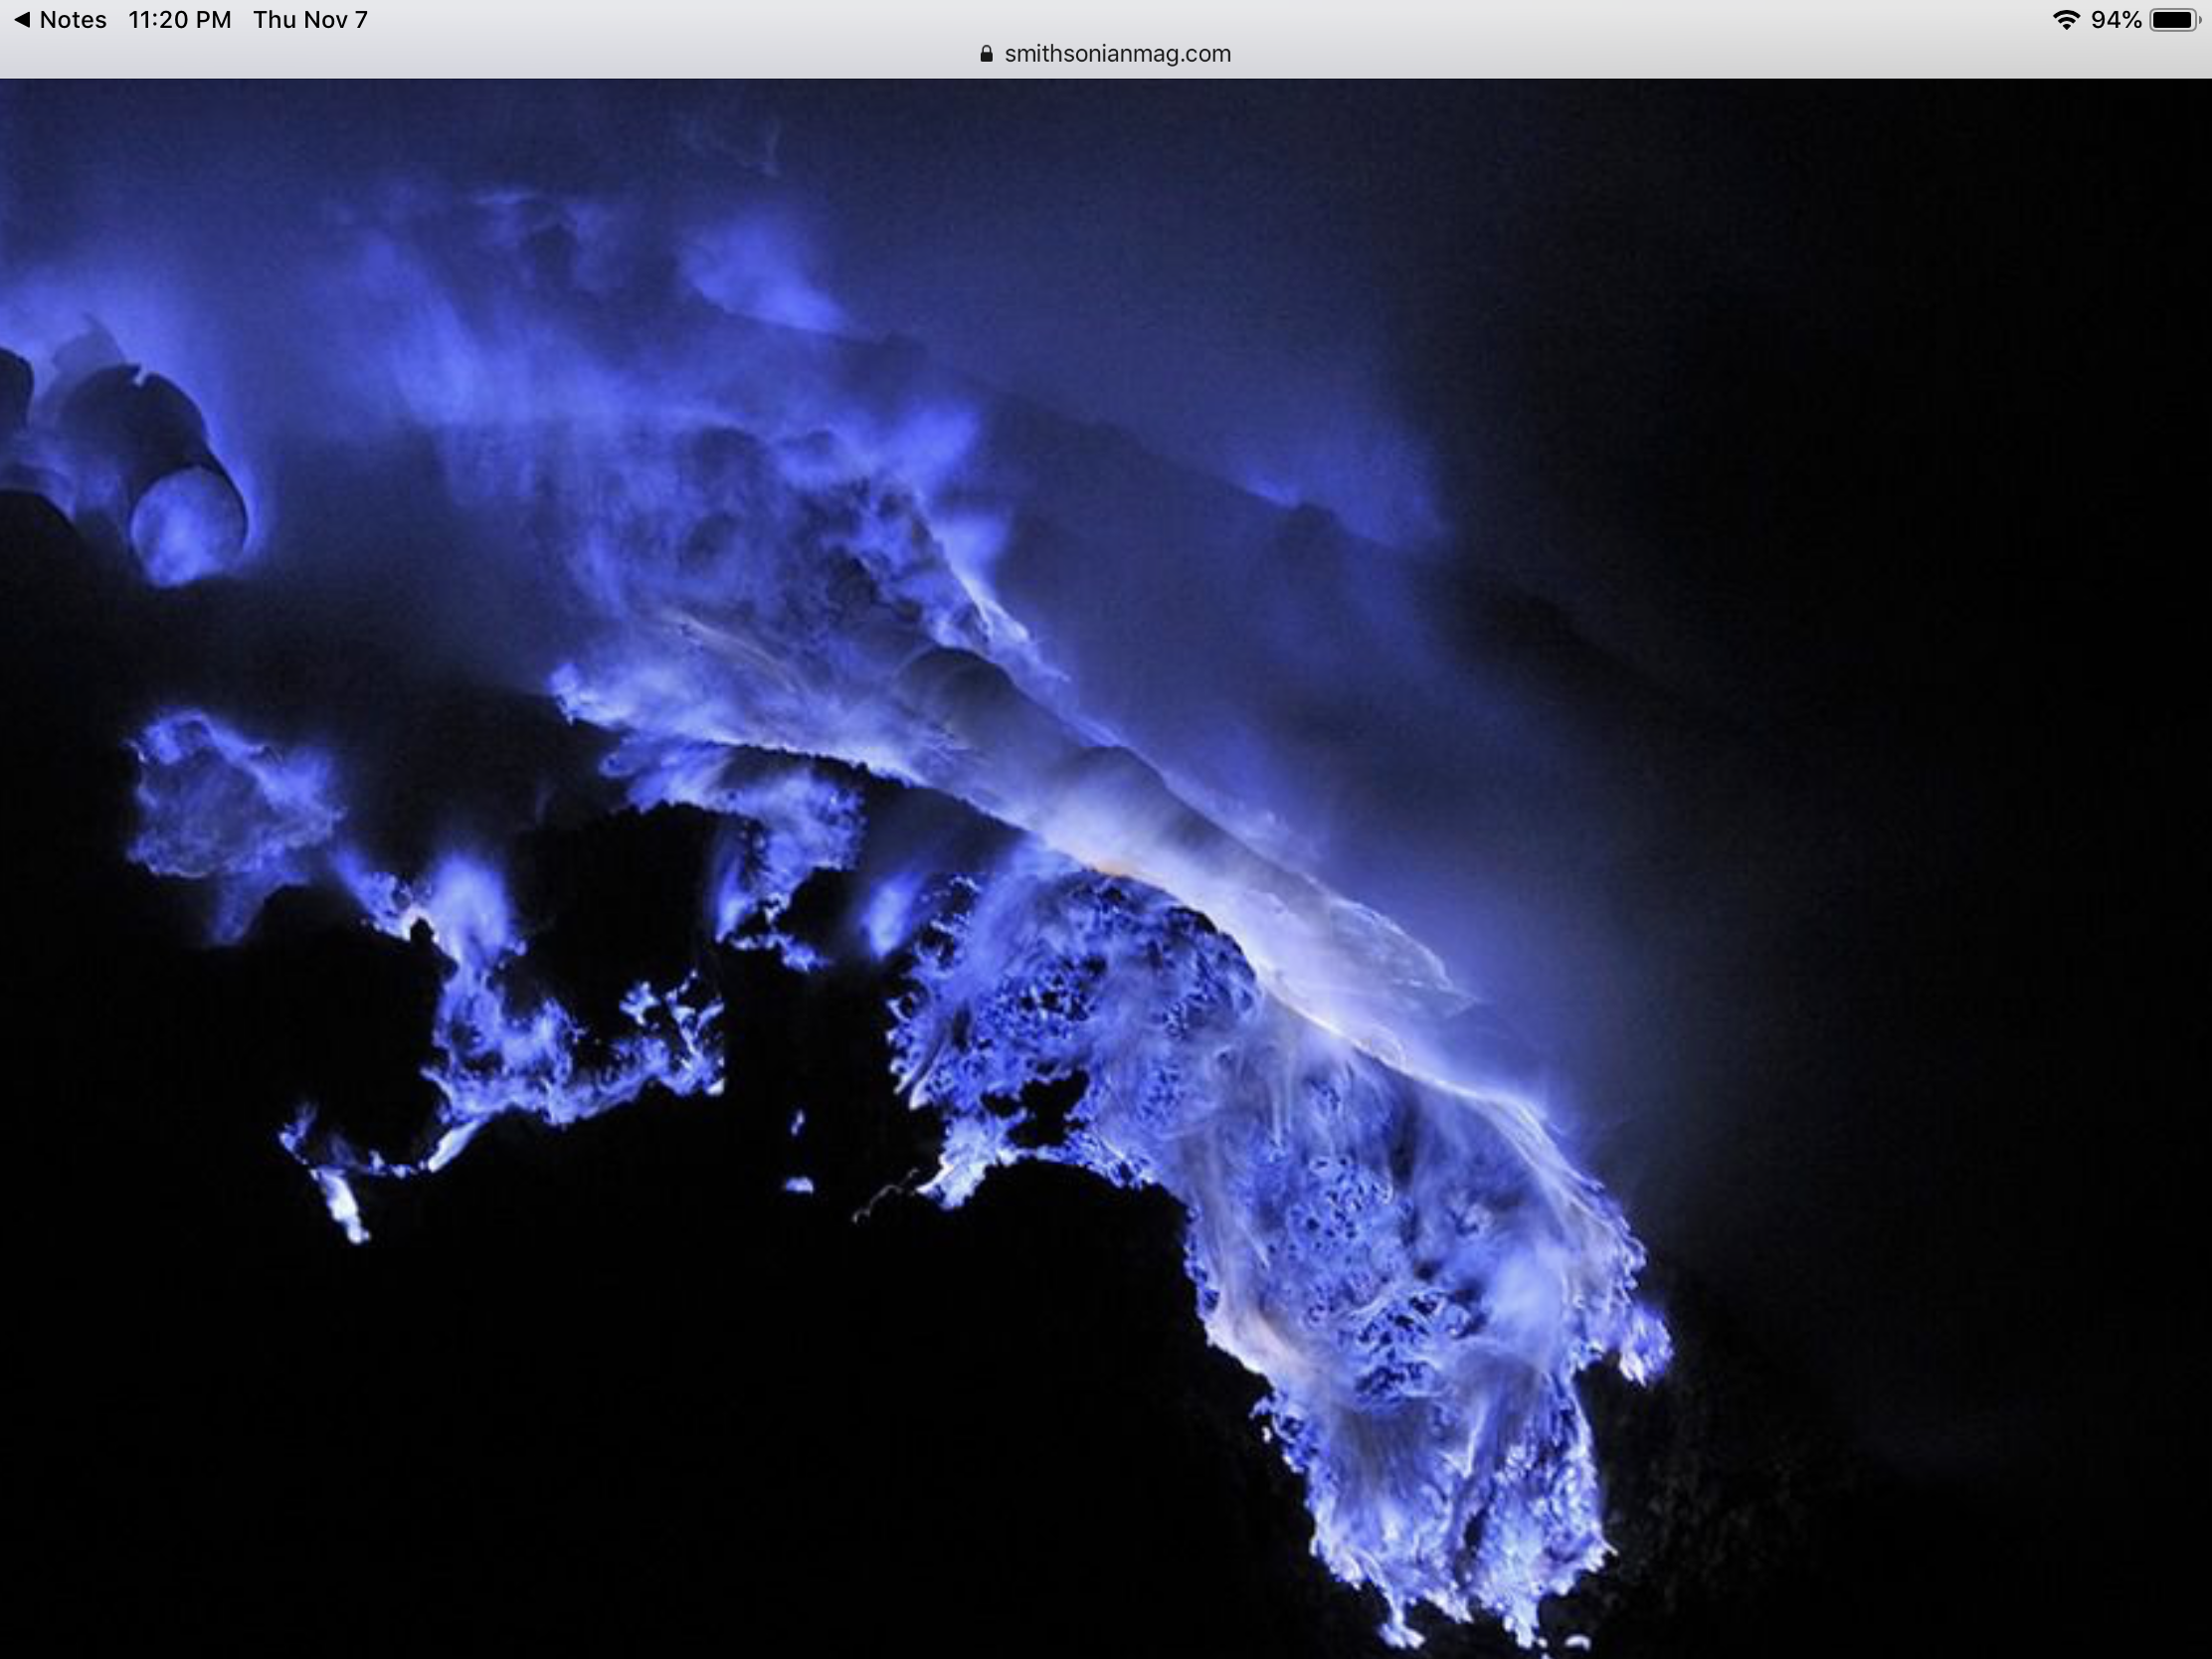This screenshot has height=1659, width=2212.
Task: Tap the 11:20 PM clock
Action: [x=180, y=20]
